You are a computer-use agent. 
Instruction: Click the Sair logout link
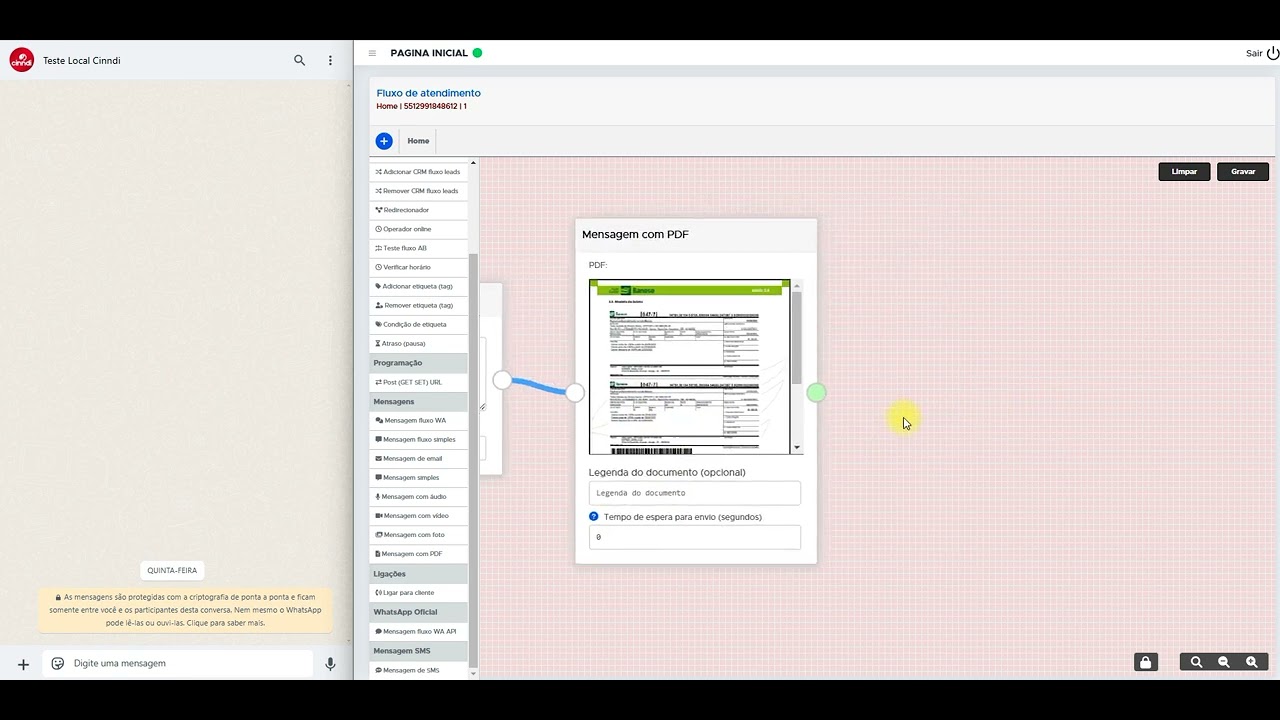click(1254, 54)
